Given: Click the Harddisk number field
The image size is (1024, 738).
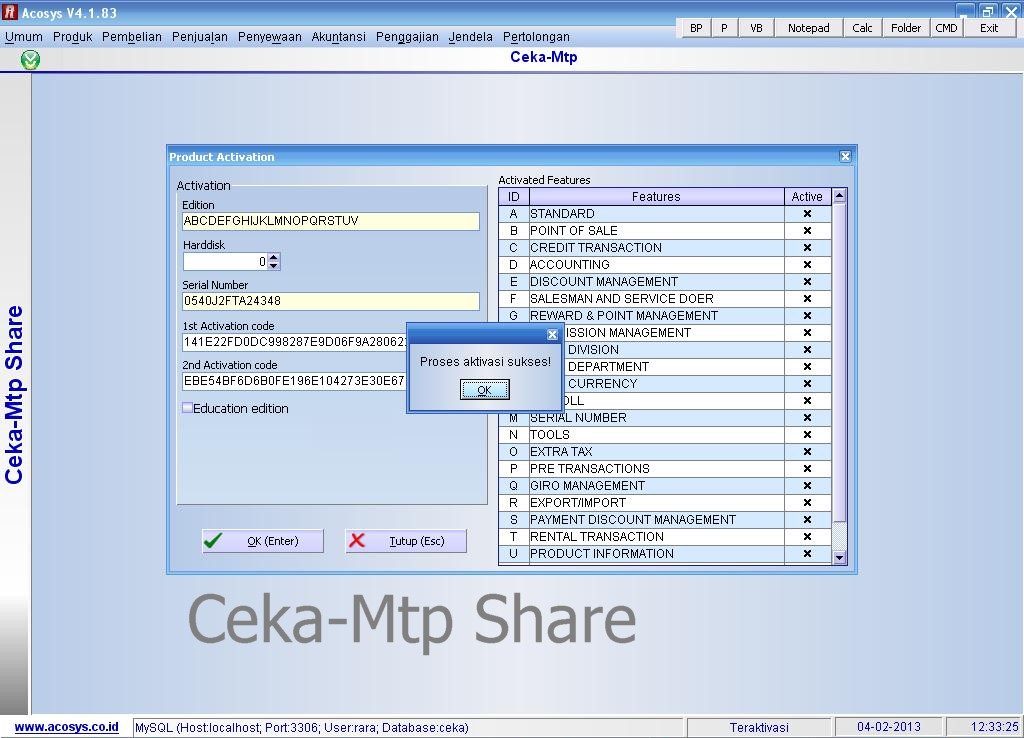Looking at the screenshot, I should (x=225, y=261).
